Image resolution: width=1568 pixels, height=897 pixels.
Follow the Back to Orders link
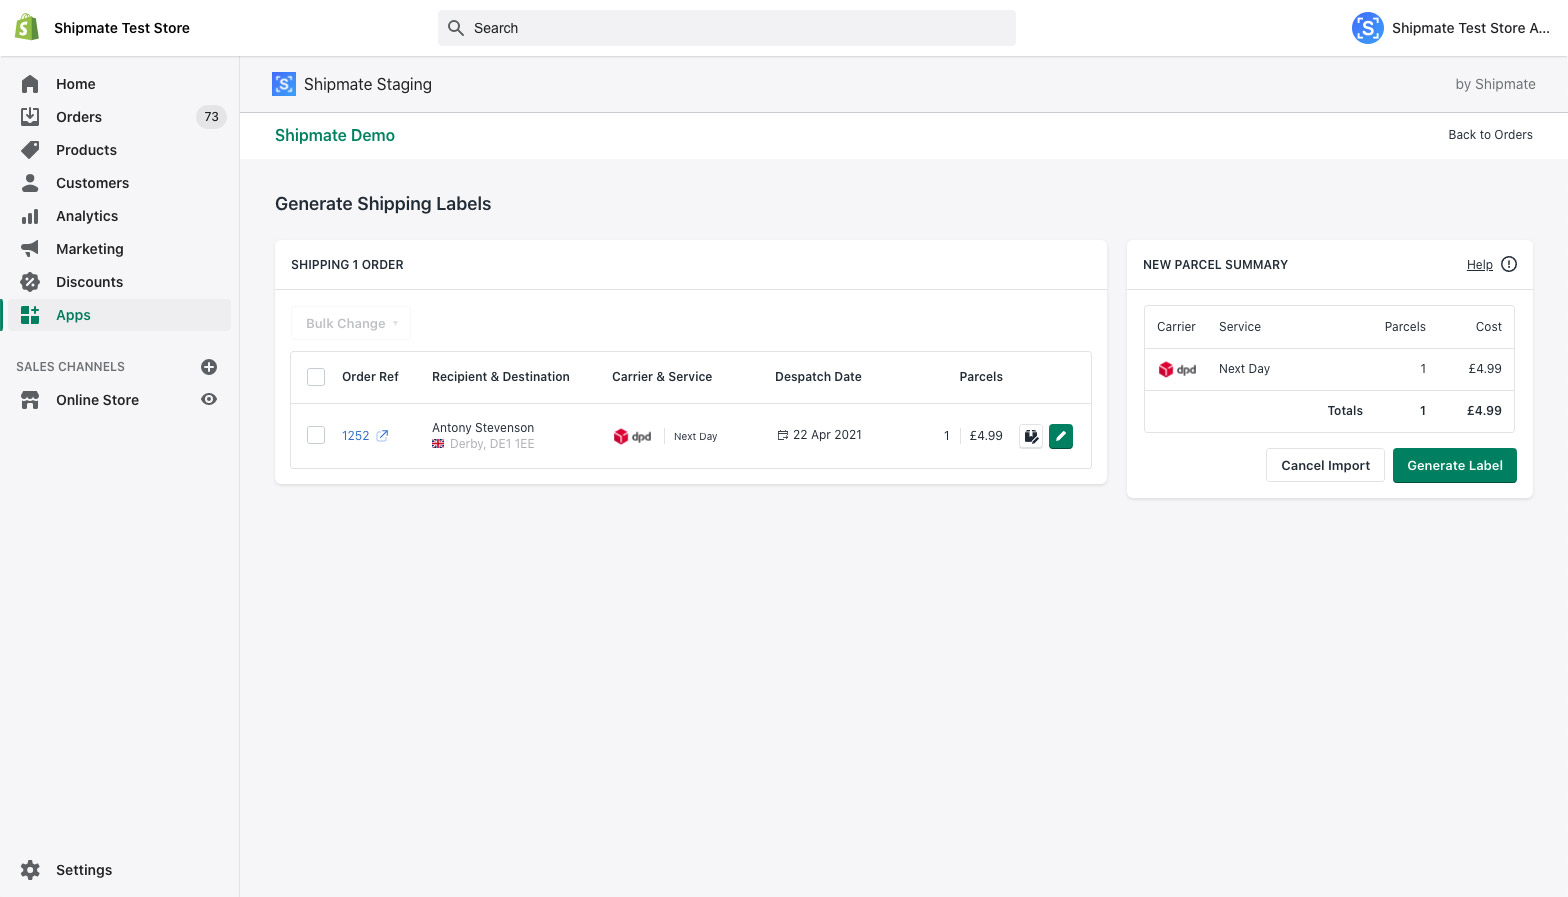pyautogui.click(x=1490, y=135)
